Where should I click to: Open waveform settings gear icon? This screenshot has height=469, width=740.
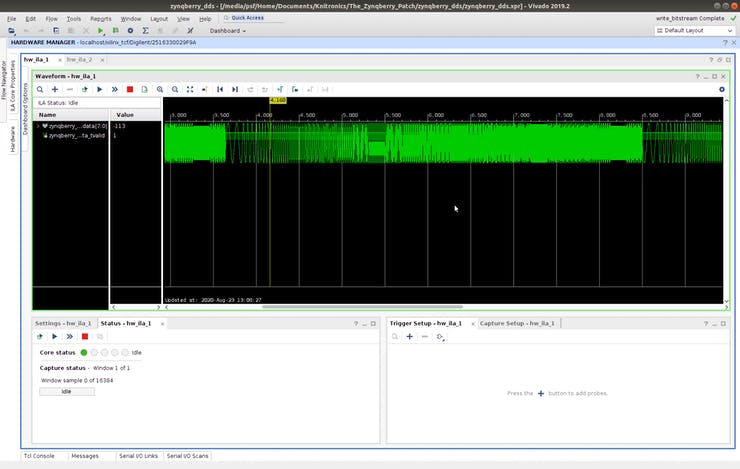(721, 89)
